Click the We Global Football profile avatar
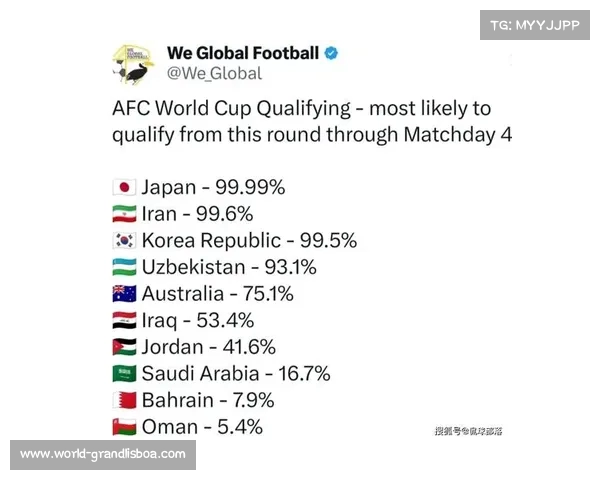This screenshot has width=600, height=480. (134, 64)
